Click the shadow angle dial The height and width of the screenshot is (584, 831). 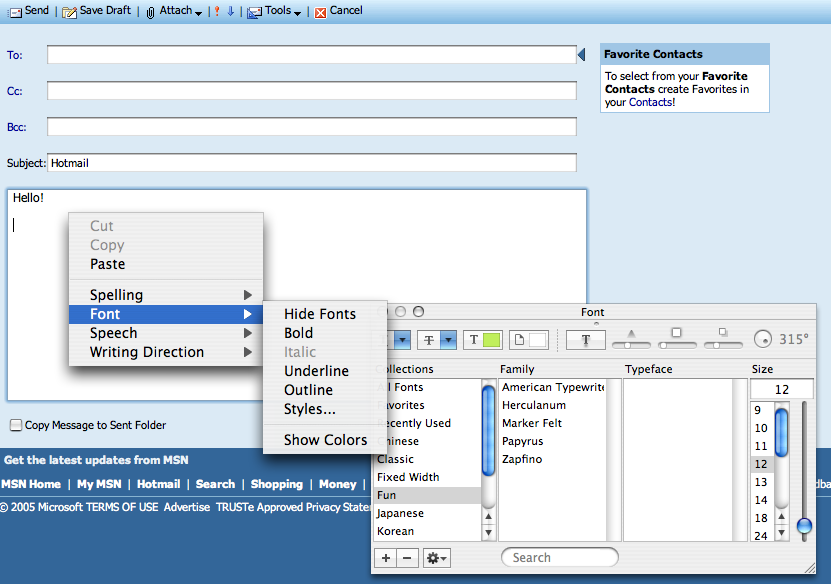point(763,339)
